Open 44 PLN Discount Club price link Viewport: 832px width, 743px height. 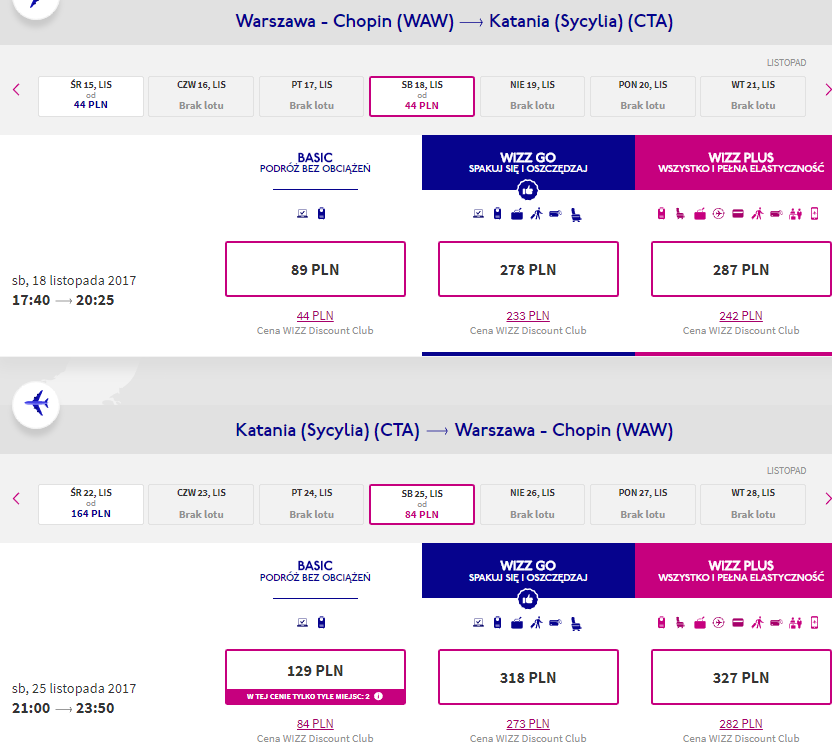(315, 316)
